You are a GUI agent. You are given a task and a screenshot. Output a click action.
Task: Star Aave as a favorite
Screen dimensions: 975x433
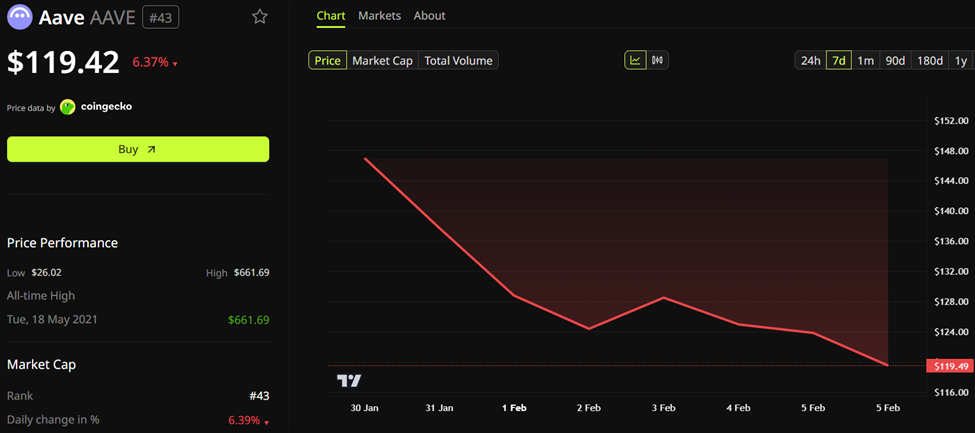point(260,17)
